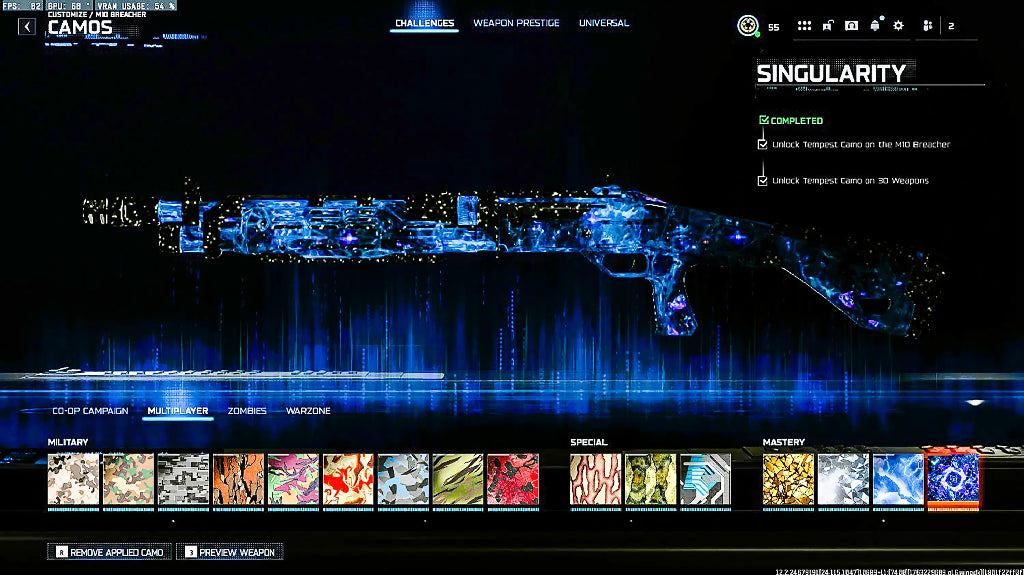1024x575 pixels.
Task: Open the social party icon
Action: [x=927, y=26]
